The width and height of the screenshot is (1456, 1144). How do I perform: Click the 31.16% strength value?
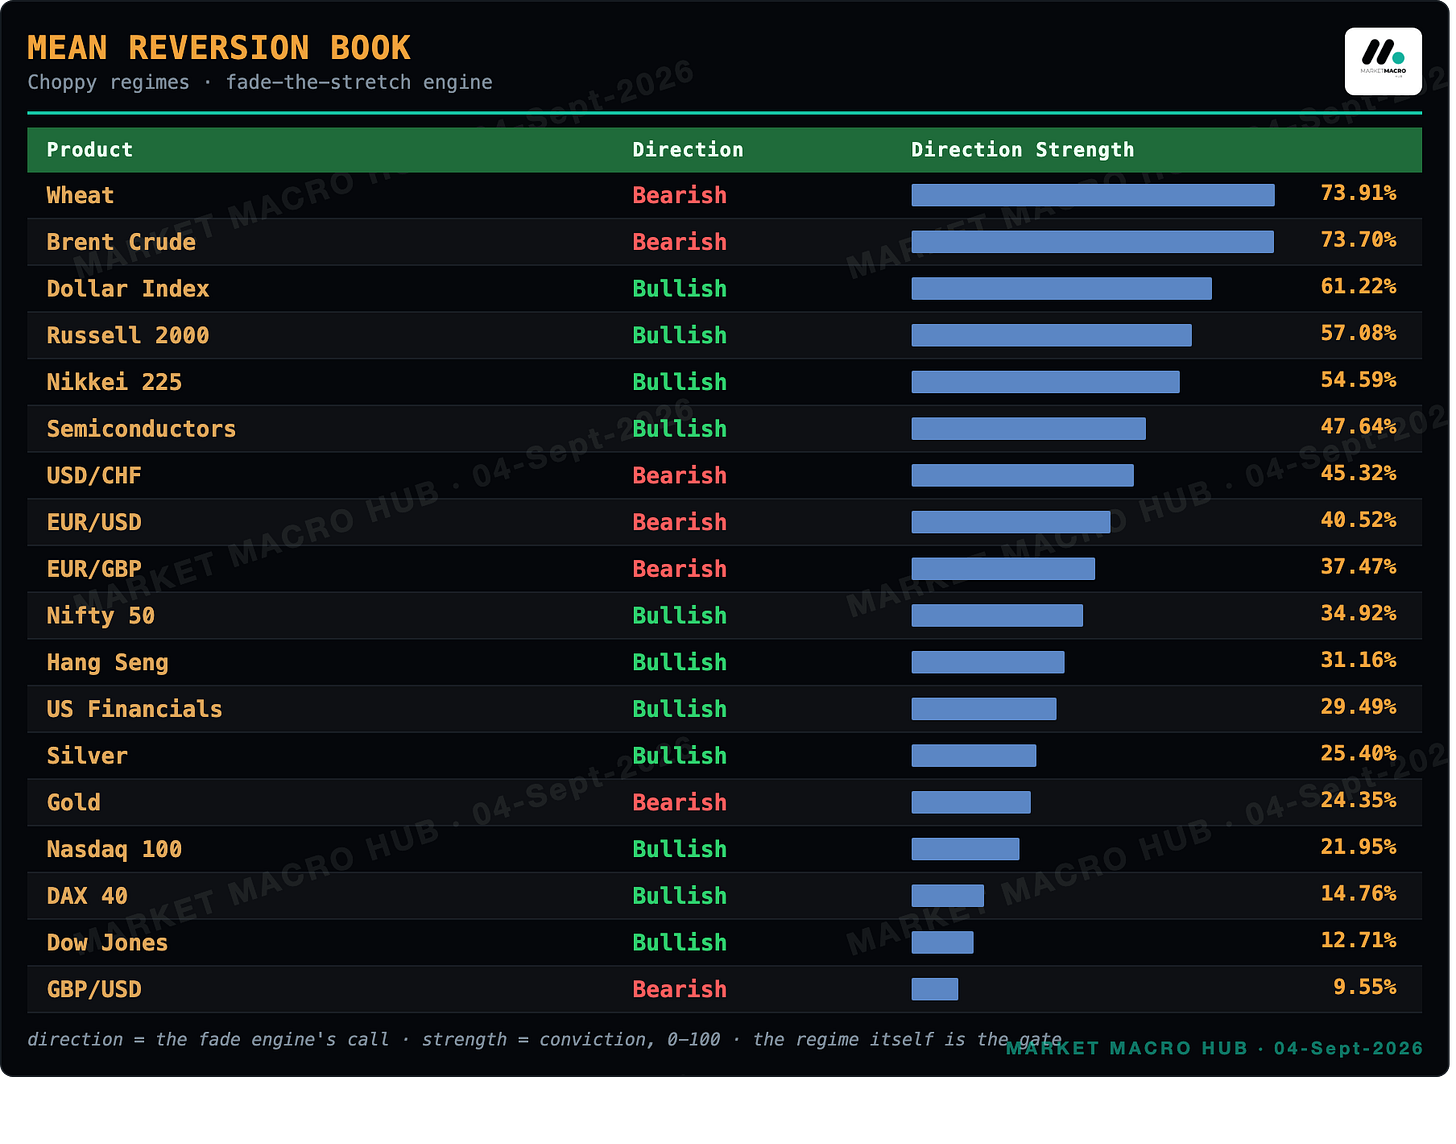pos(1359,660)
